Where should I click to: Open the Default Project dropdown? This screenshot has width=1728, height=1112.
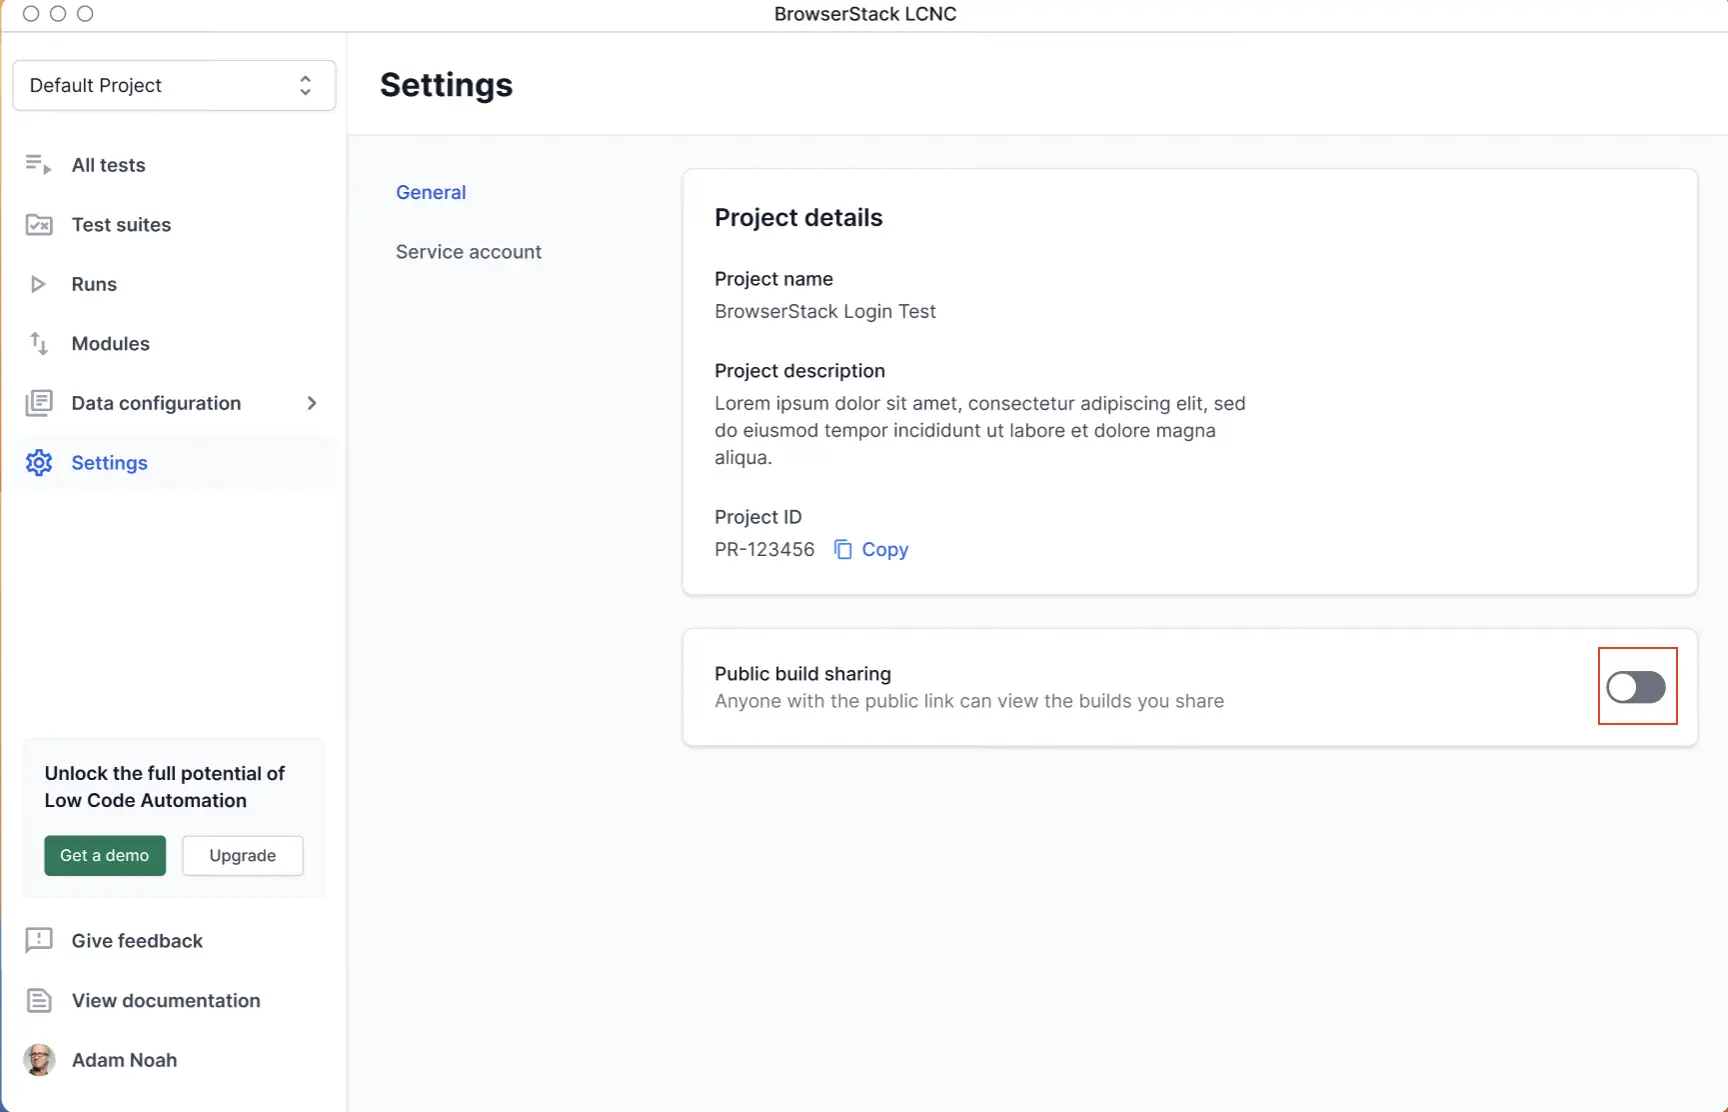point(174,86)
